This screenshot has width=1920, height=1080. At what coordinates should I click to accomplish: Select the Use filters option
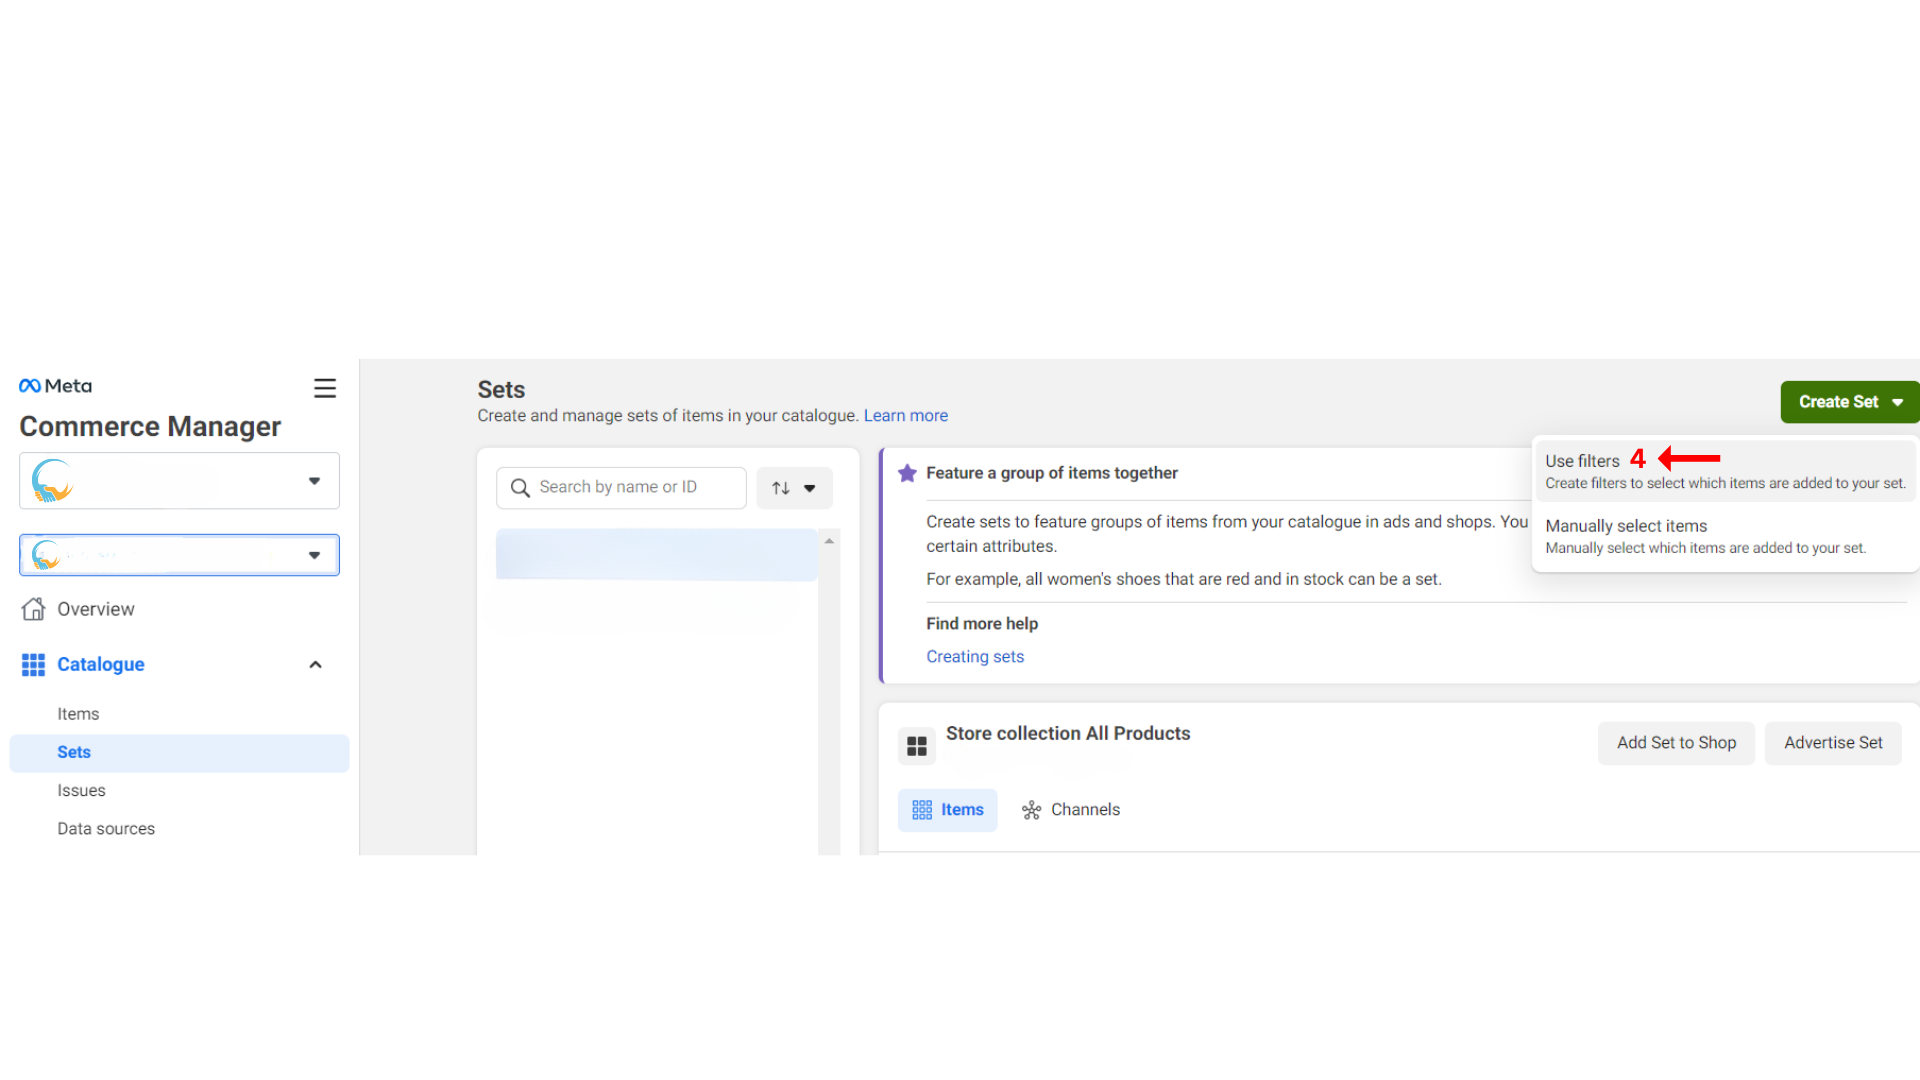(1582, 461)
